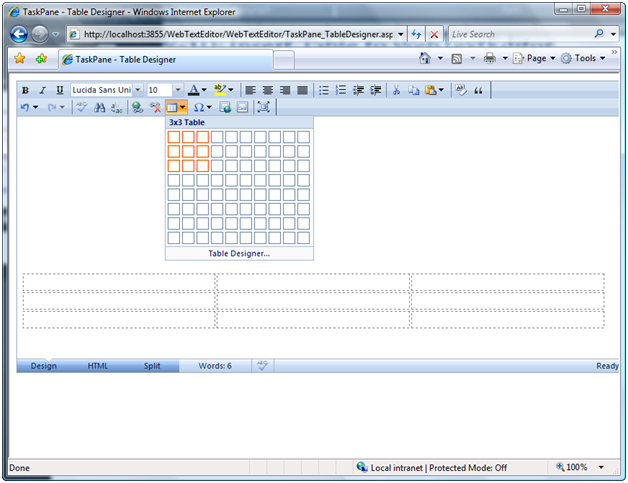Click the Insert Table toolbar icon
The image size is (628, 483).
click(x=172, y=107)
